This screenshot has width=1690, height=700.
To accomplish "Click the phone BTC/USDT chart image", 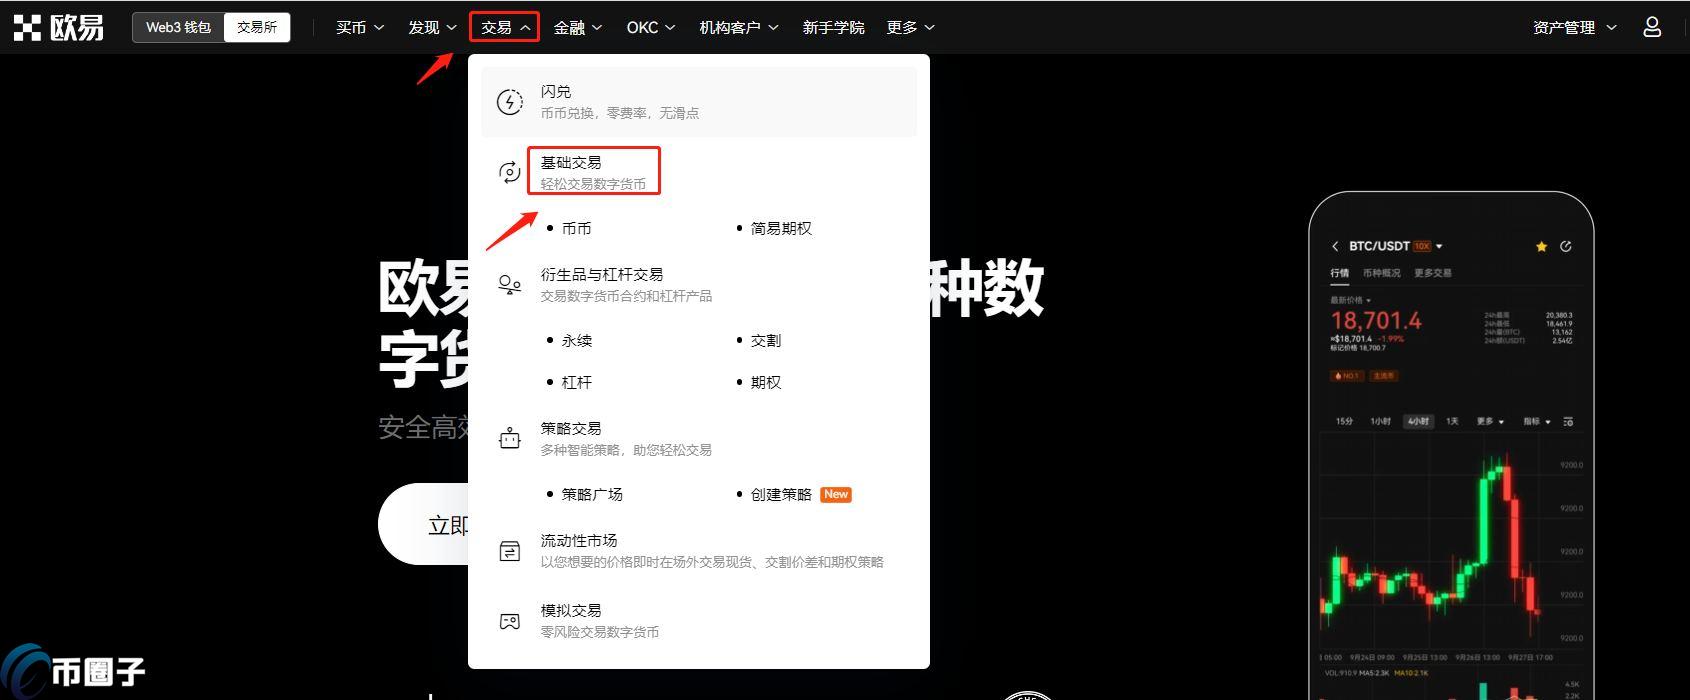I will 1451,450.
